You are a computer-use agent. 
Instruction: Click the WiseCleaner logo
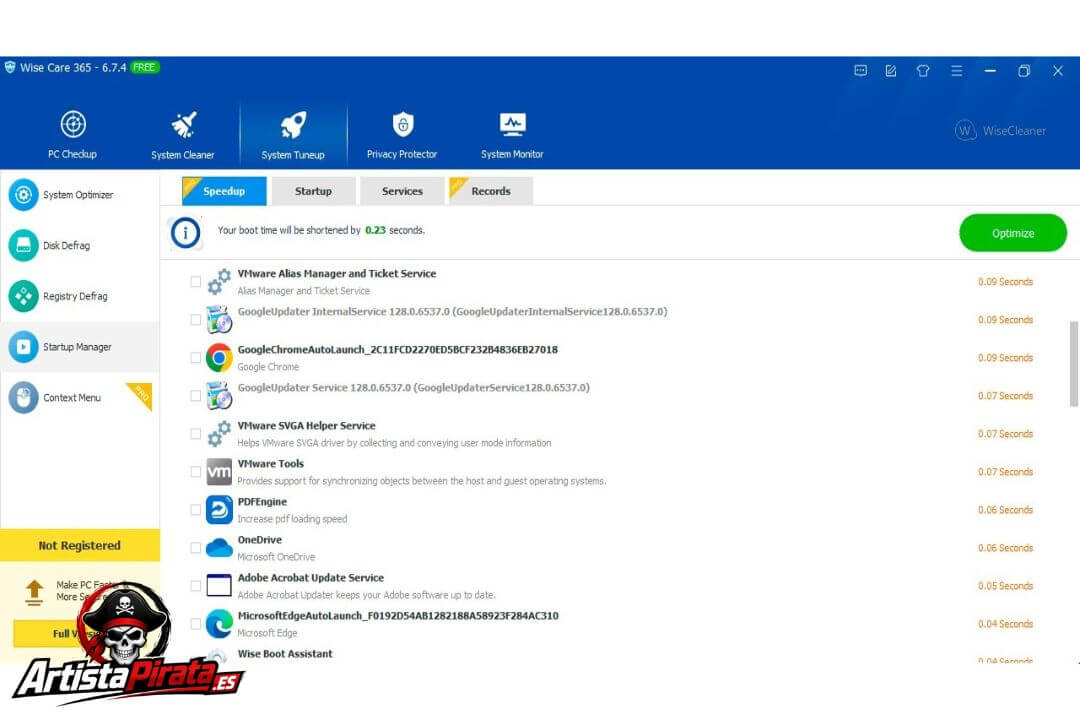[x=1000, y=130]
